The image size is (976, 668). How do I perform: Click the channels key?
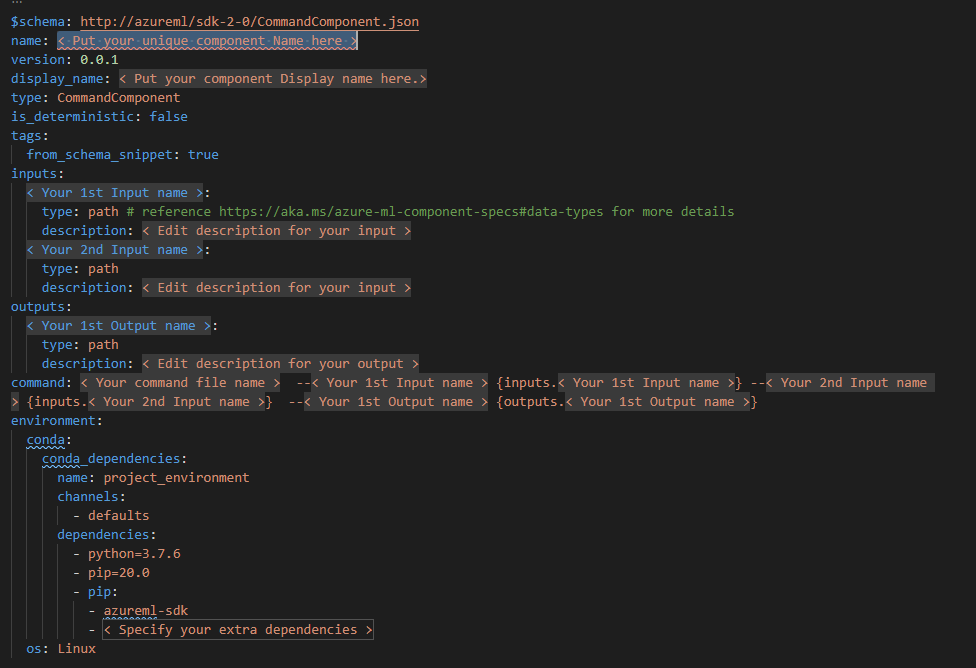point(88,497)
